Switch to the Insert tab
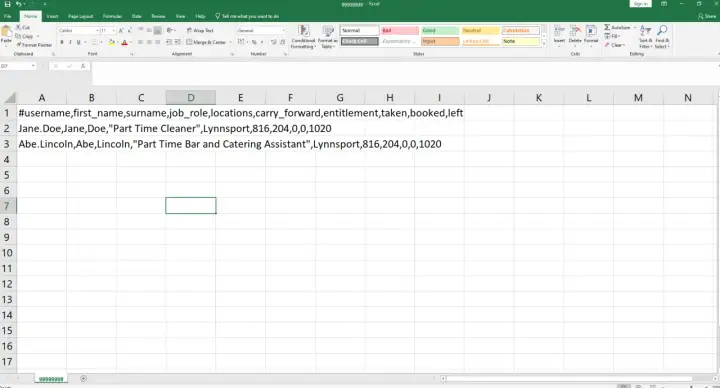720x388 pixels. [52, 16]
